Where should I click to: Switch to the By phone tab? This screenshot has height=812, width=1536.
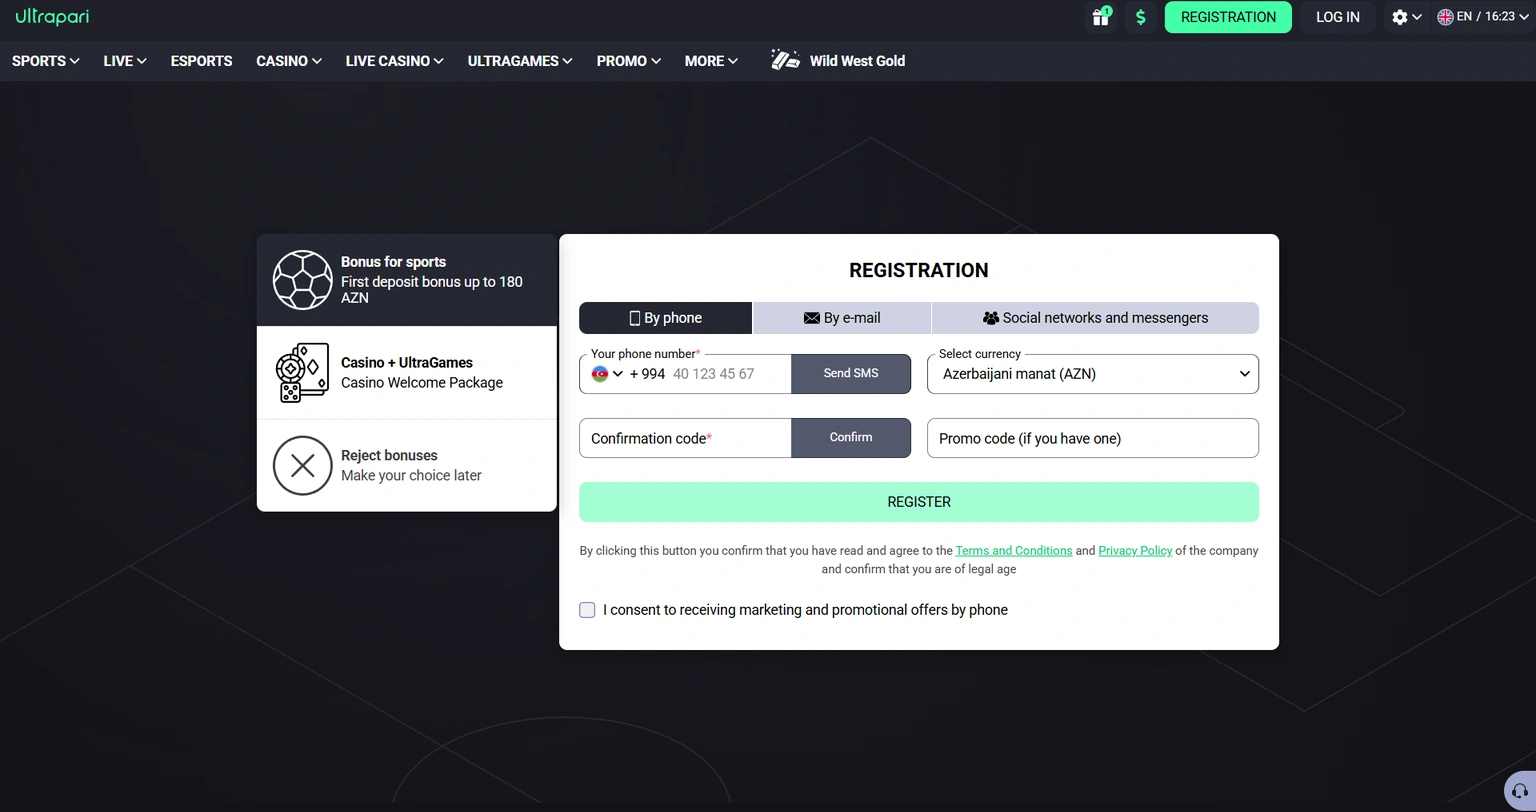click(665, 318)
